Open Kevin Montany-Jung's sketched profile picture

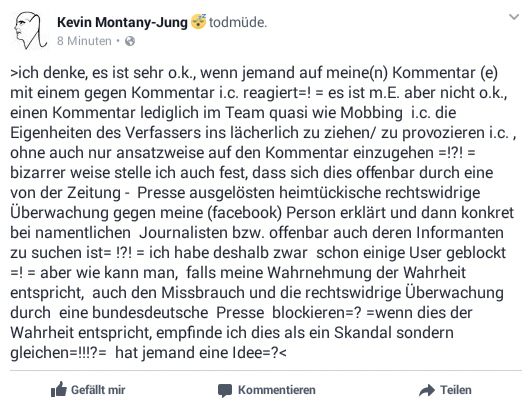[30, 30]
